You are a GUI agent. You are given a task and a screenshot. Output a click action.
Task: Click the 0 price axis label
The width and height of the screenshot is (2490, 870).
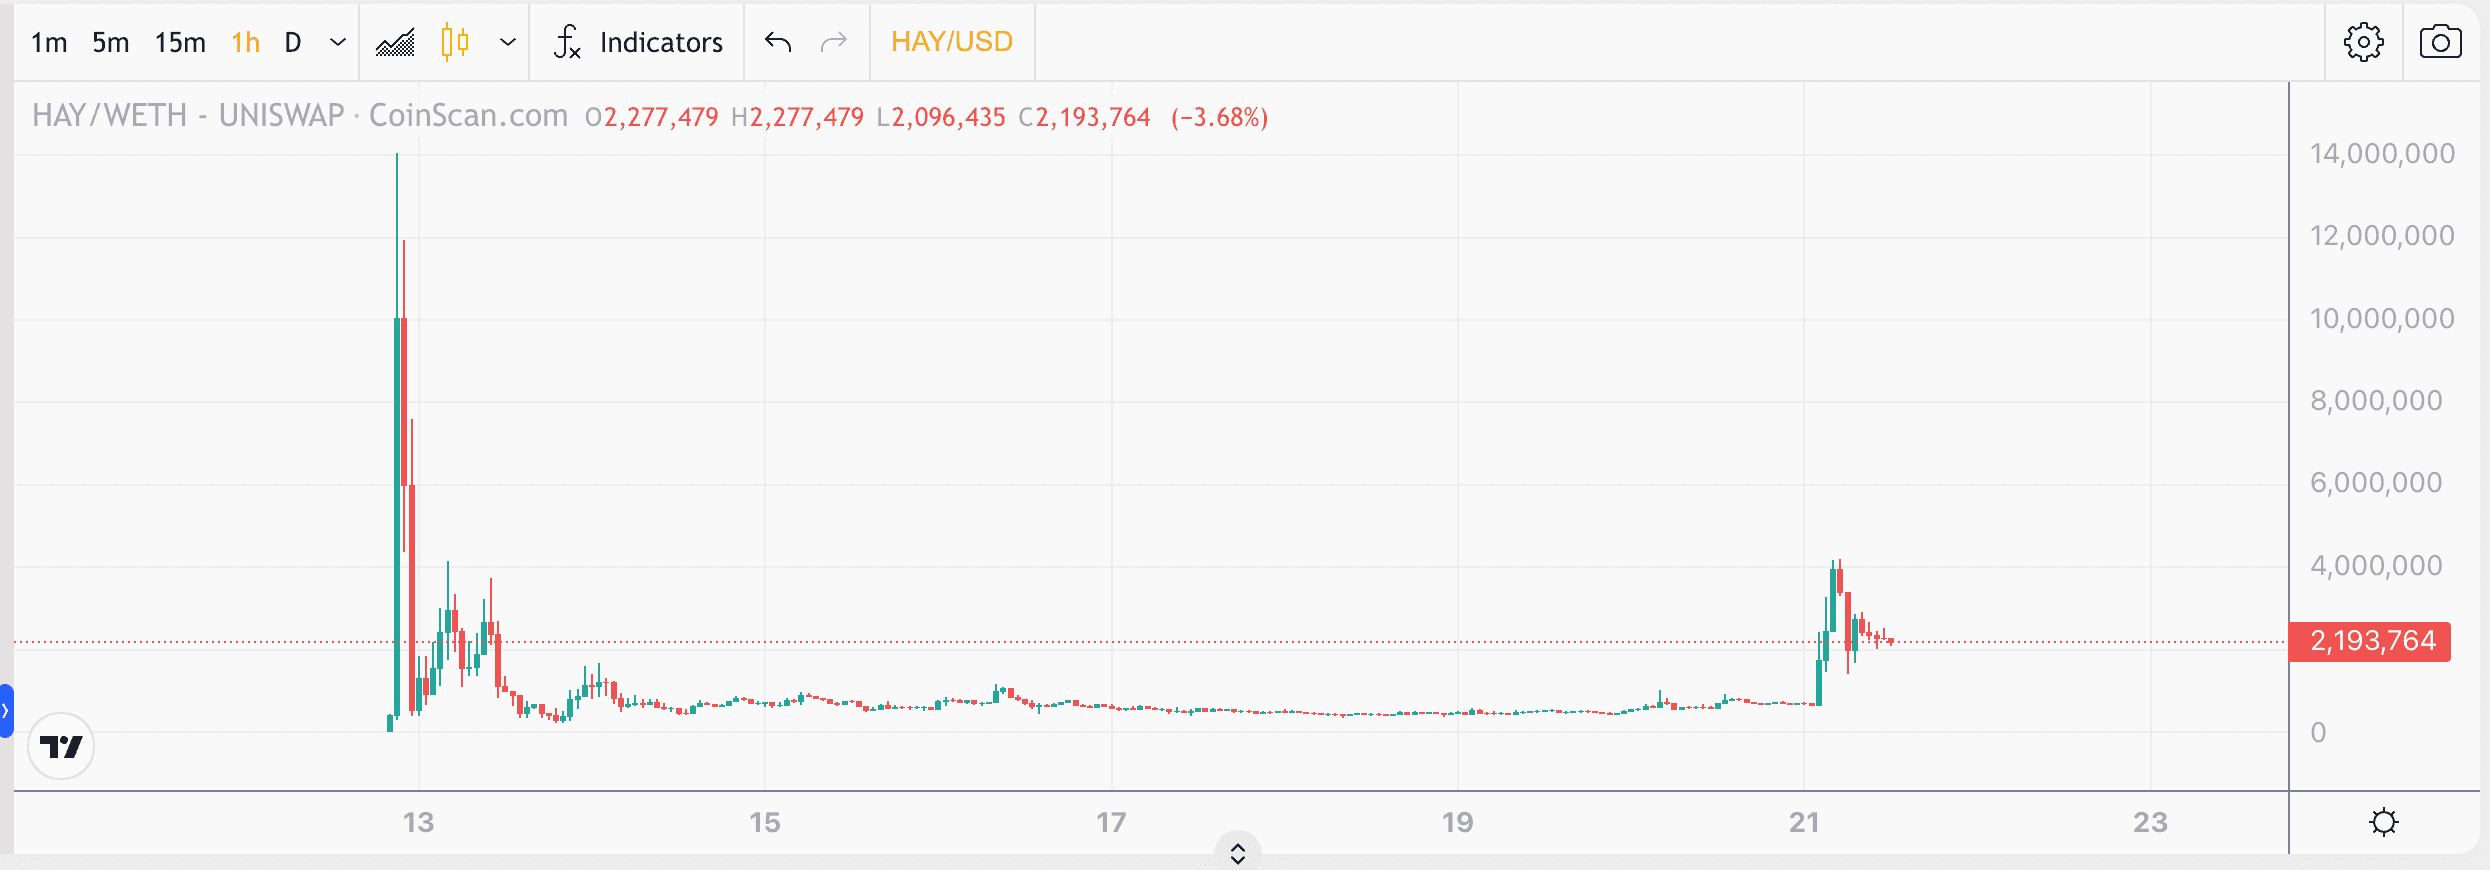2318,733
